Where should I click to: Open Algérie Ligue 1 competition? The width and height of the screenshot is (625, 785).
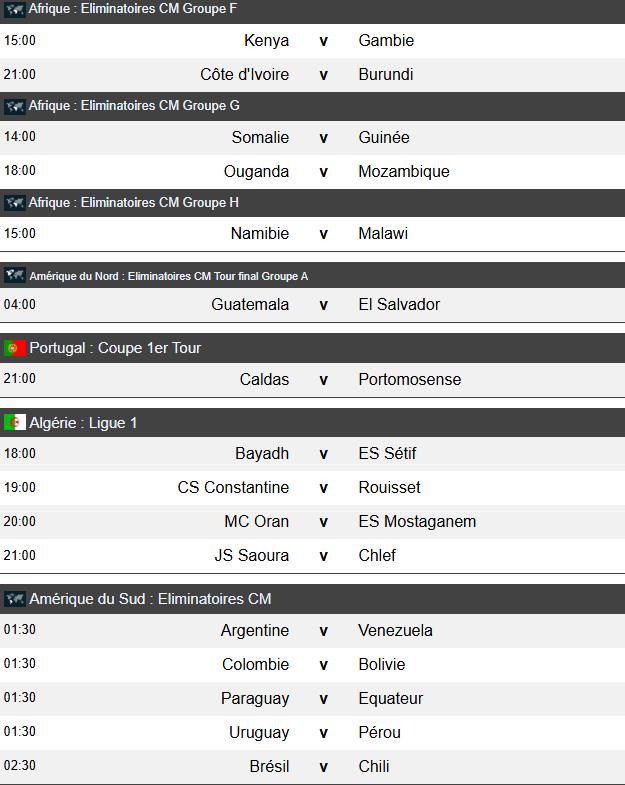[x=83, y=423]
